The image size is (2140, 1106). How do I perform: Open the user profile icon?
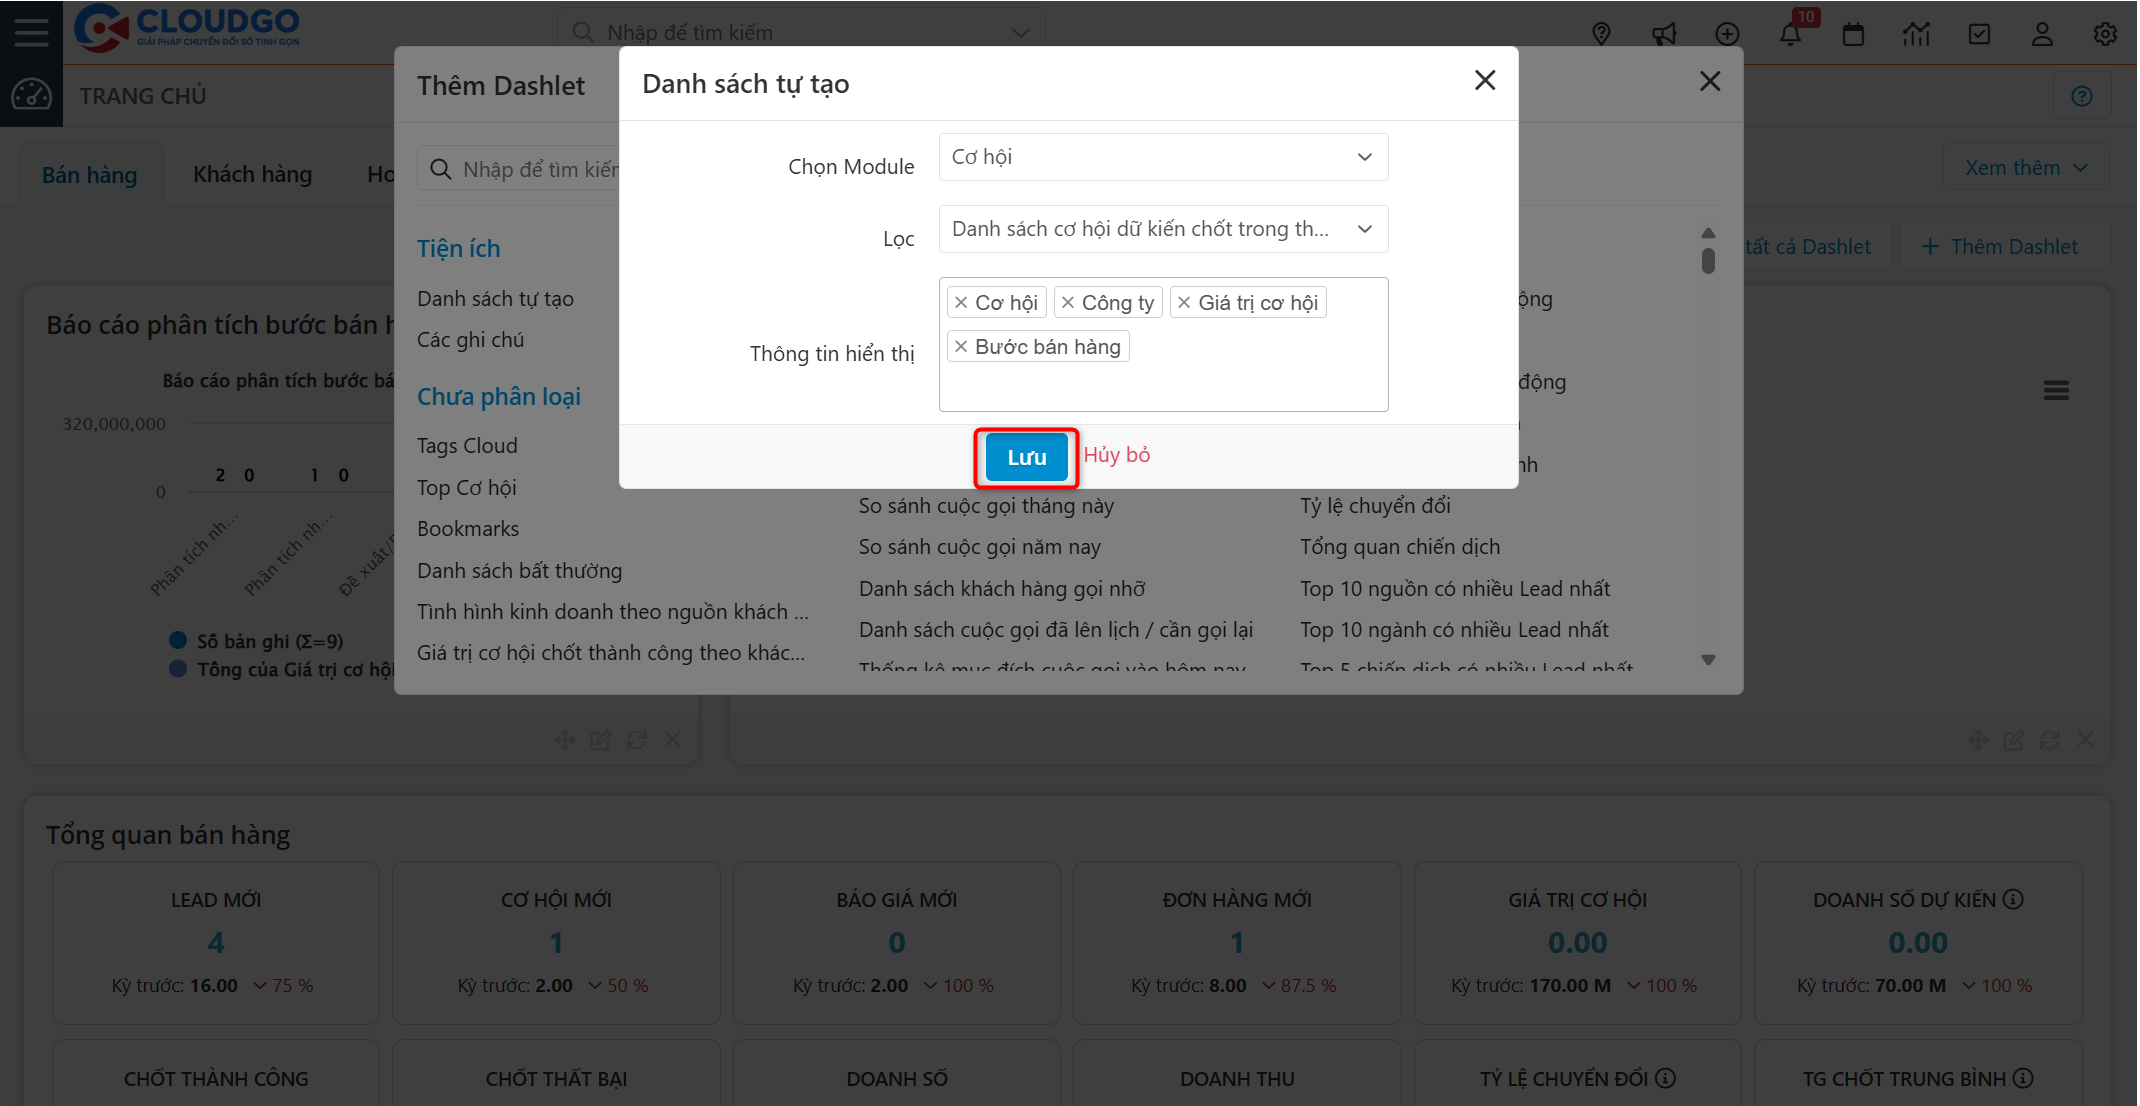(2042, 33)
